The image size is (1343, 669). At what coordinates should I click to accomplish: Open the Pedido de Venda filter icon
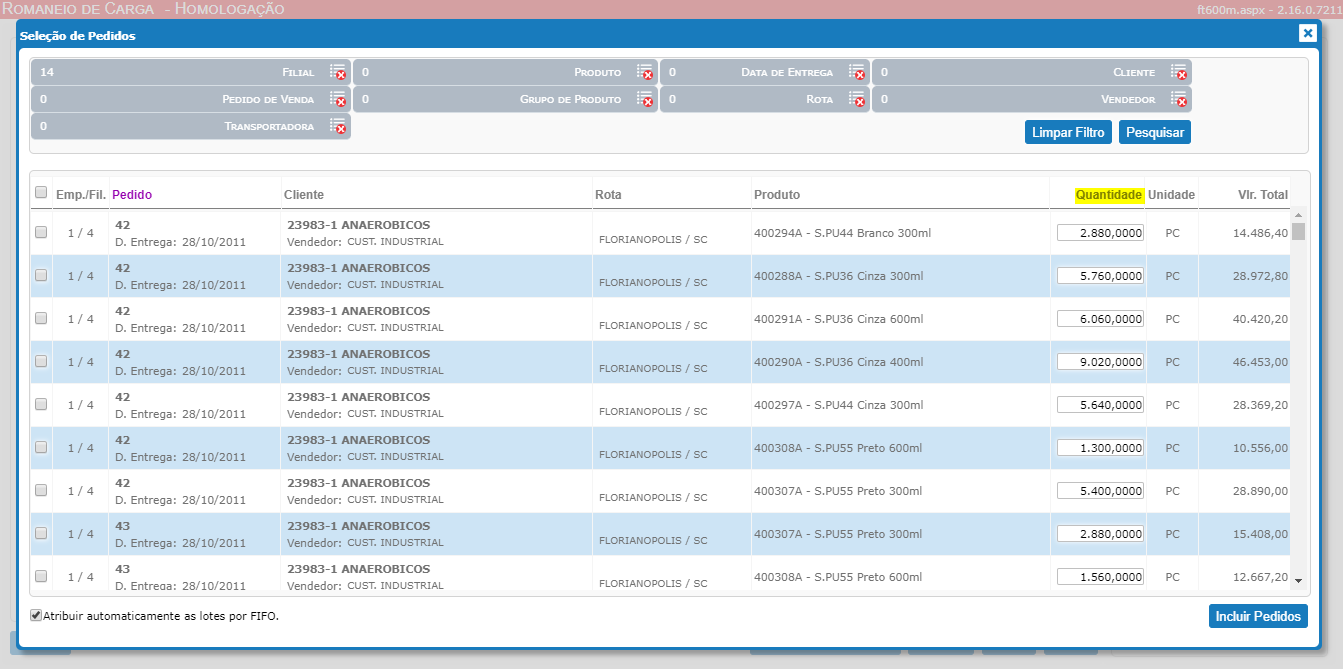click(338, 99)
